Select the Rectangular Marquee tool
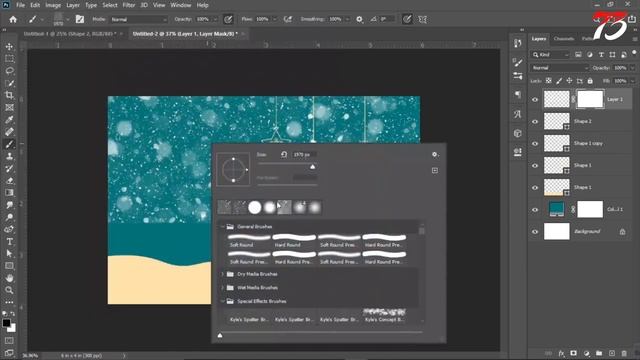640x360 pixels. 9,59
